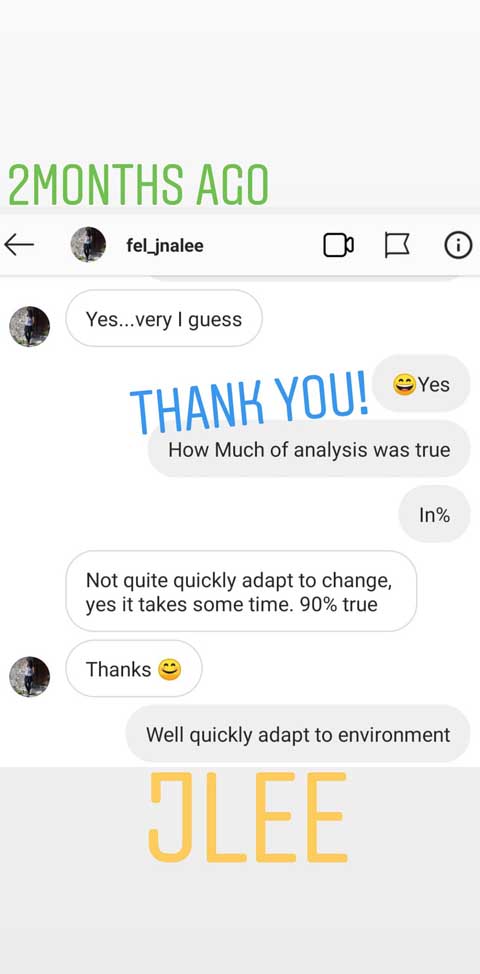This screenshot has width=480, height=974.
Task: Select the 'Yes...very I guess' message bubble
Action: pos(164,319)
